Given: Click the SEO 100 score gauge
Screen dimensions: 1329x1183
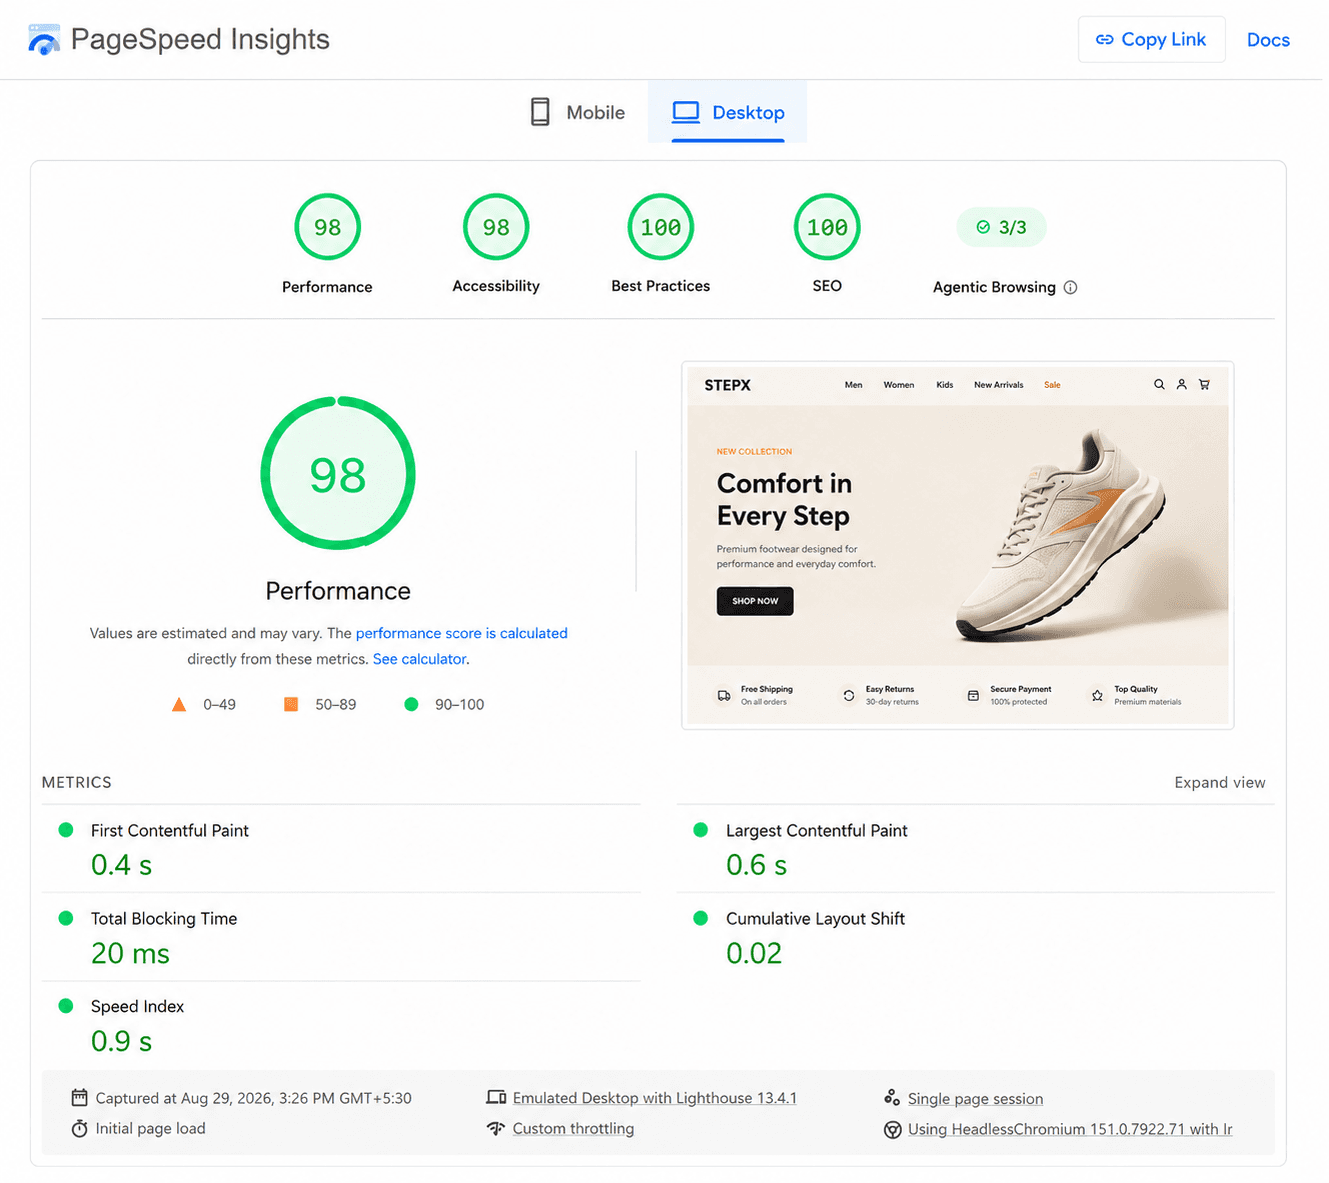Looking at the screenshot, I should [x=827, y=227].
